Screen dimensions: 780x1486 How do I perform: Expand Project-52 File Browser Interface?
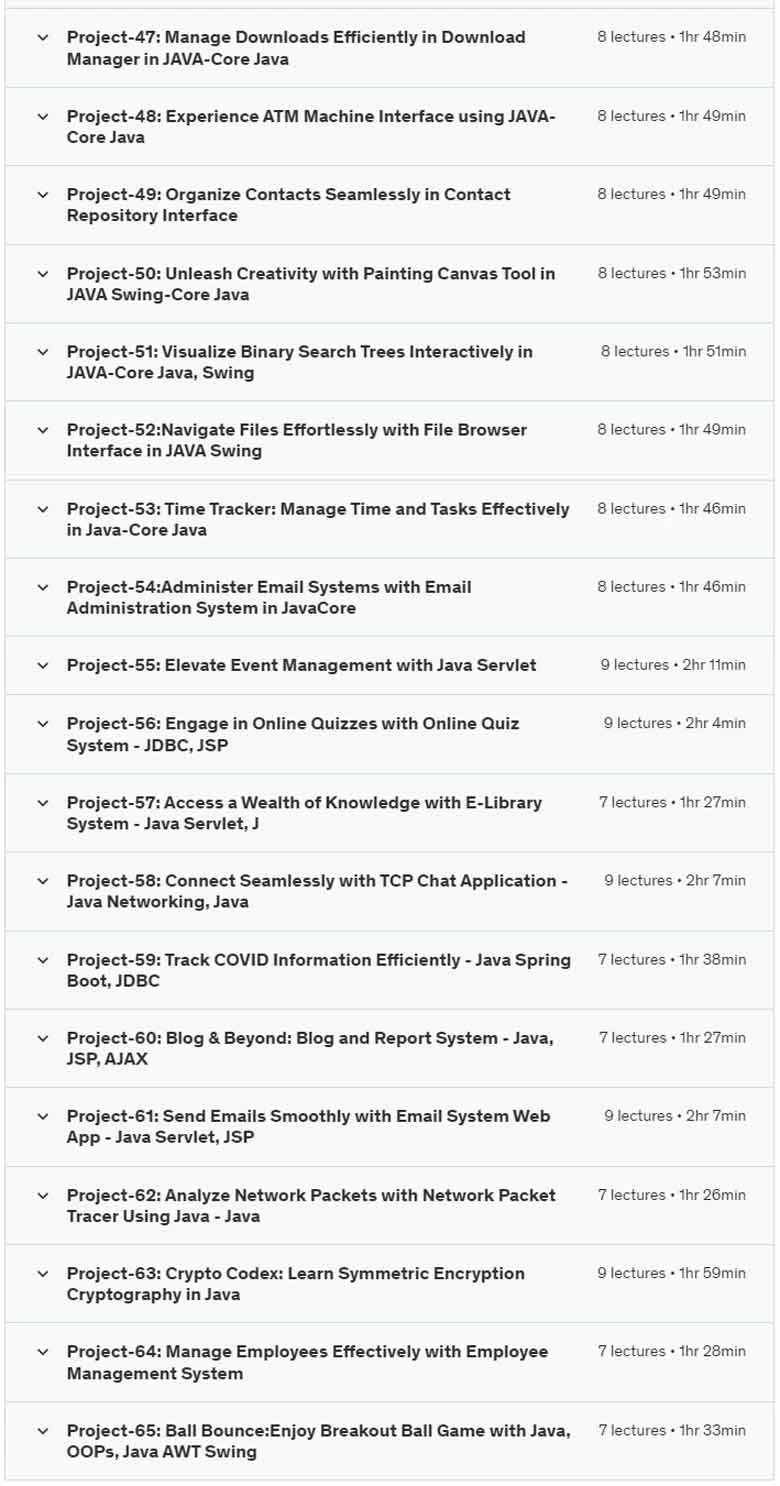389,441
